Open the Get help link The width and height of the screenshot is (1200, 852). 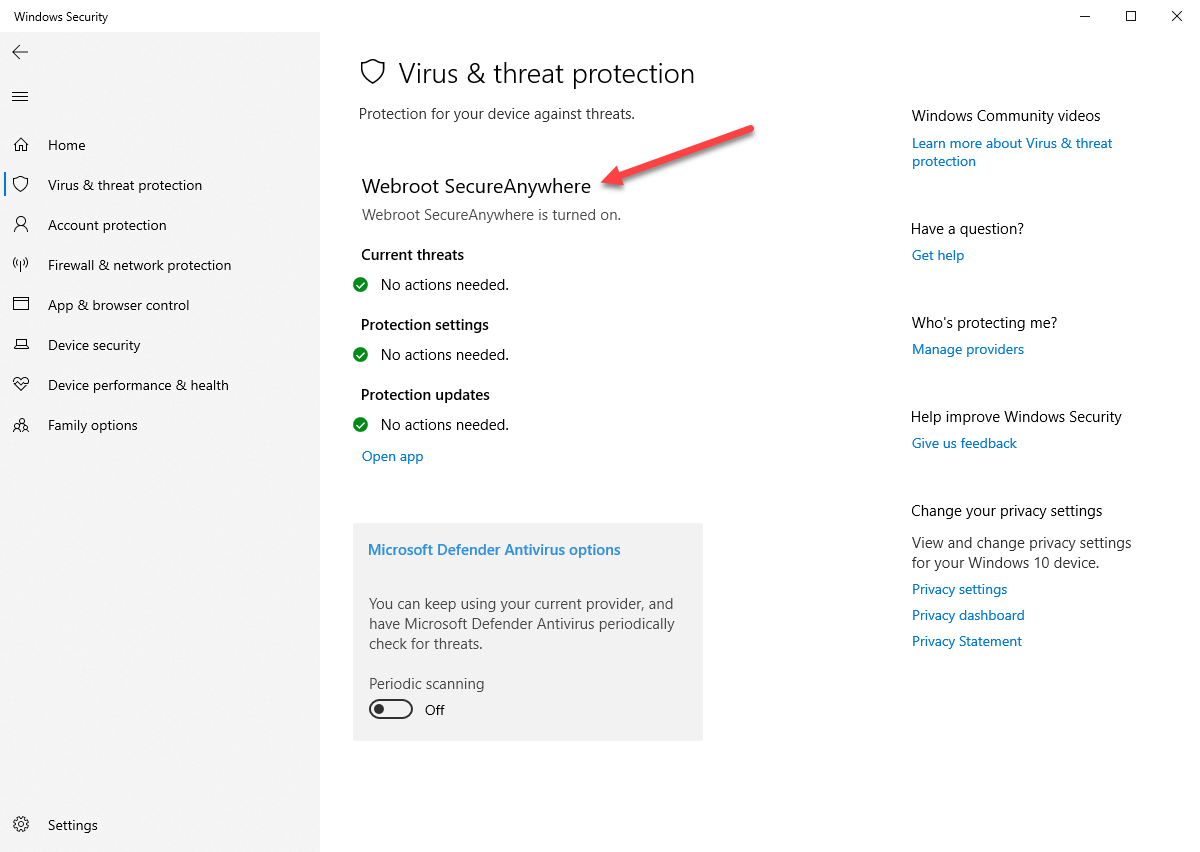(938, 255)
